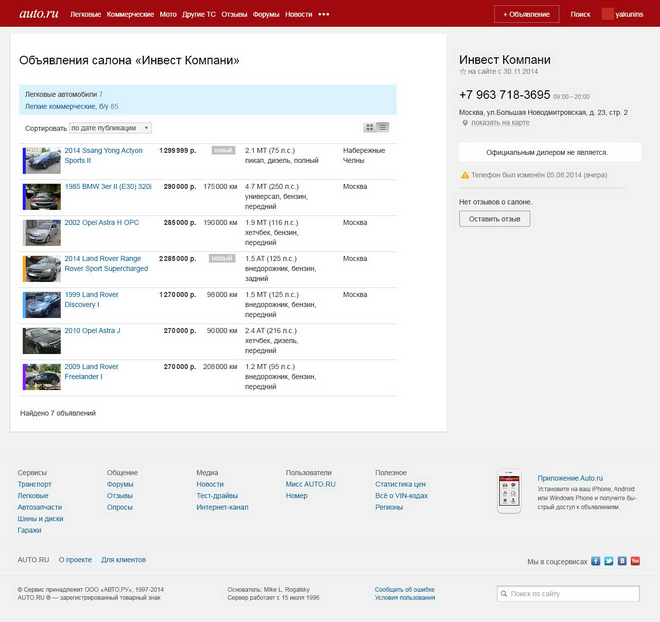The width and height of the screenshot is (660, 622).
Task: Click the + Объявление button
Action: 527,14
